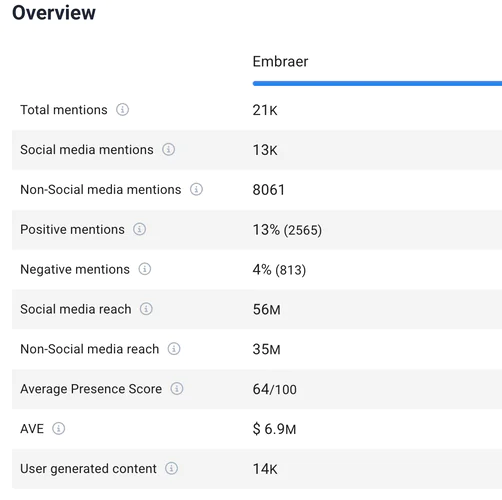Click info icon beside Total mentions
This screenshot has height=500, width=502.
[122, 109]
